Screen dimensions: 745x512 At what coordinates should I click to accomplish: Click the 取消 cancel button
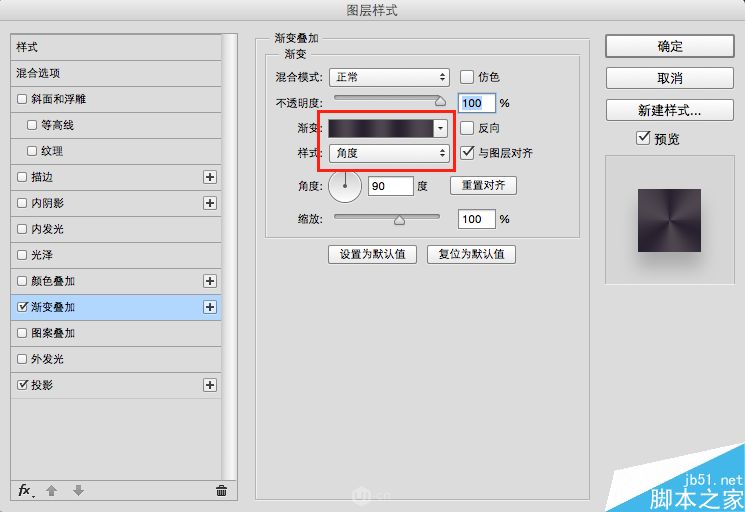670,78
